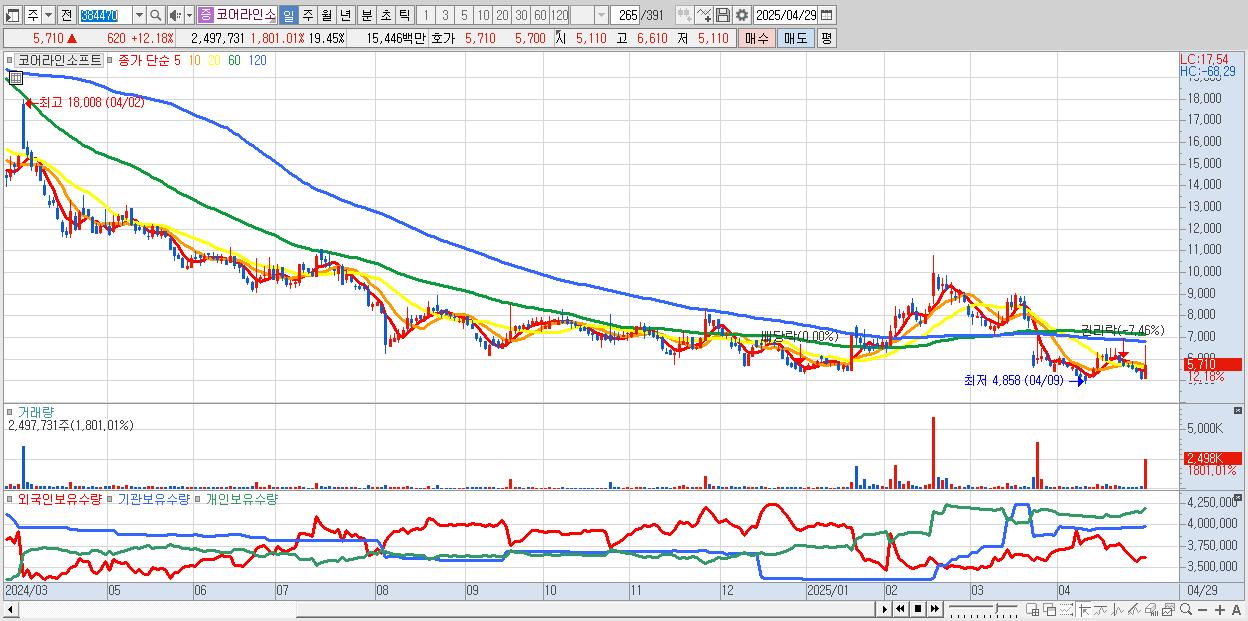Click interval button 60

pos(540,16)
